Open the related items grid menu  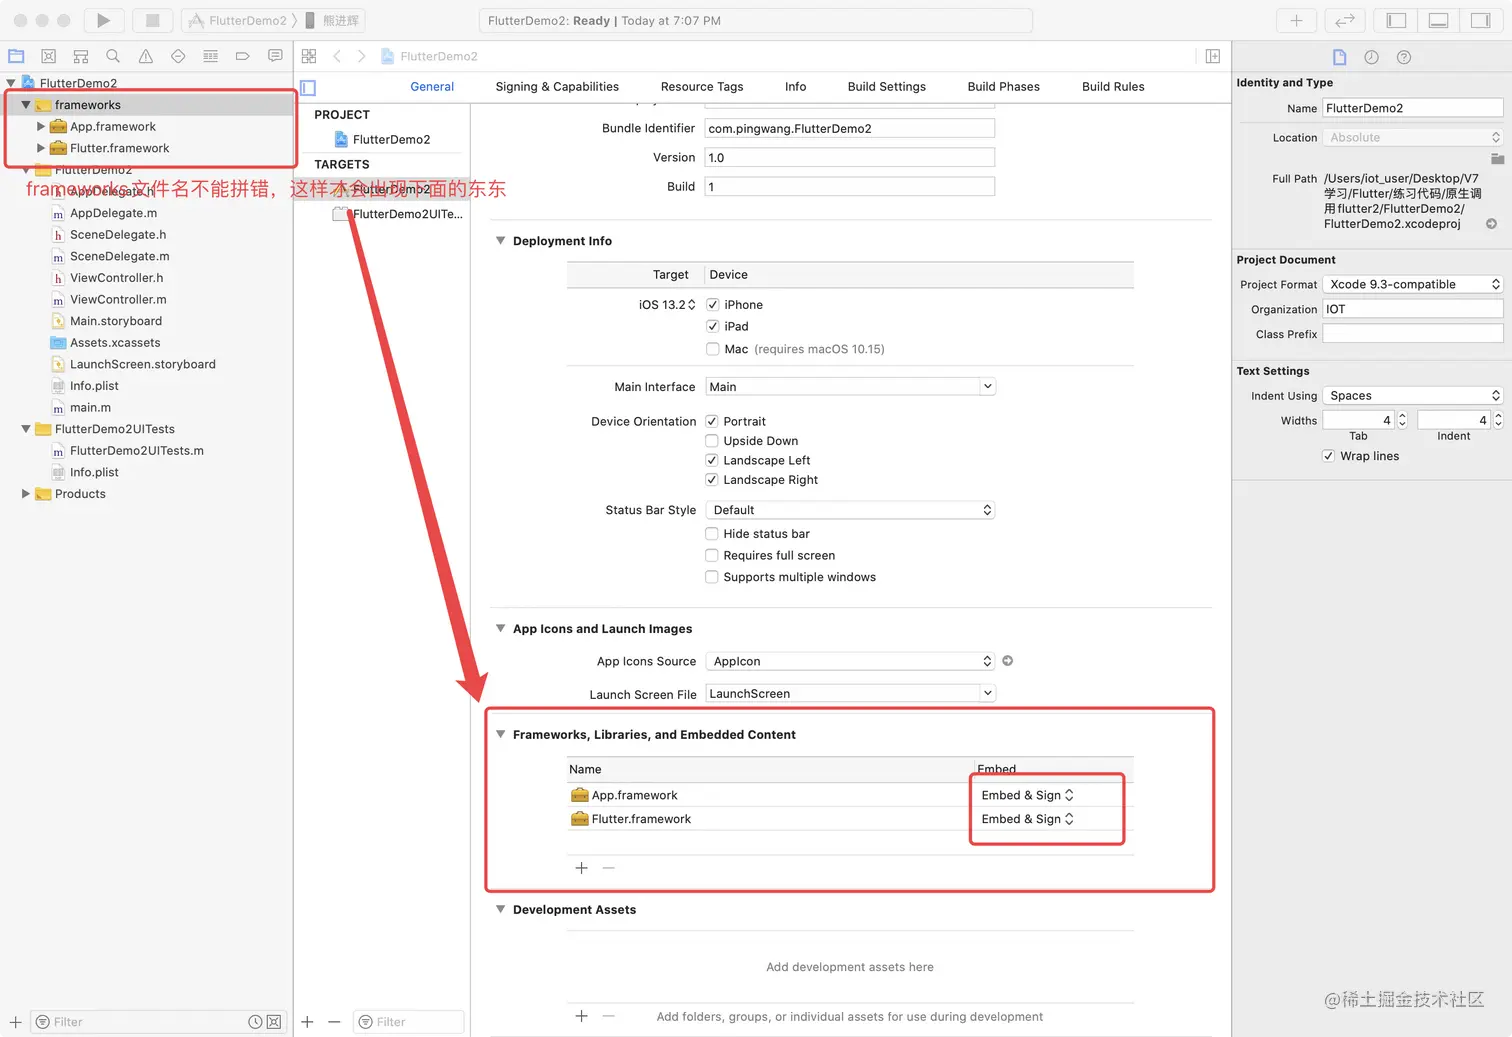309,56
